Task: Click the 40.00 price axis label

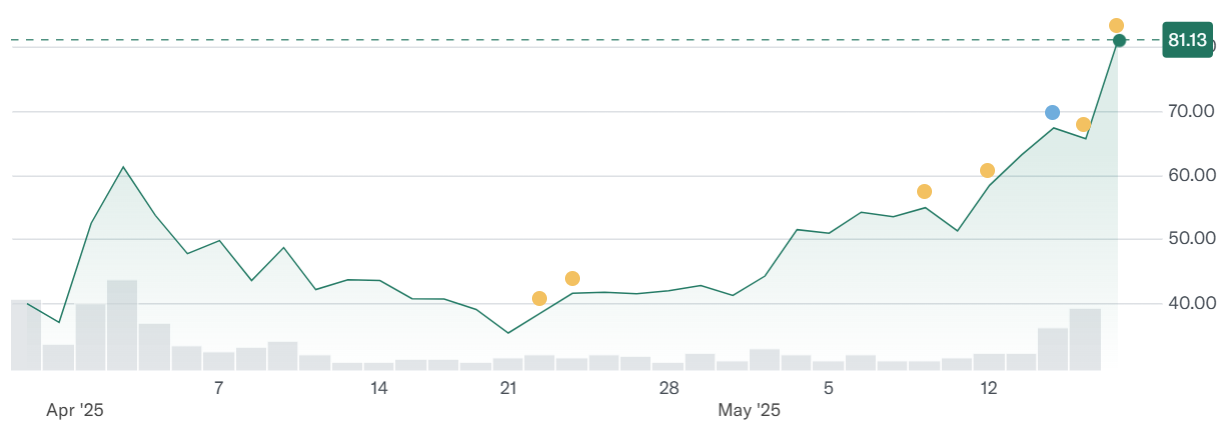Action: (x=1190, y=303)
